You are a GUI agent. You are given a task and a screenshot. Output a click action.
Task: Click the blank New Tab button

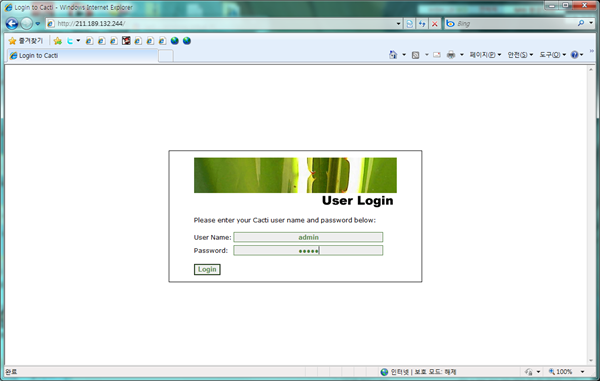pyautogui.click(x=166, y=56)
